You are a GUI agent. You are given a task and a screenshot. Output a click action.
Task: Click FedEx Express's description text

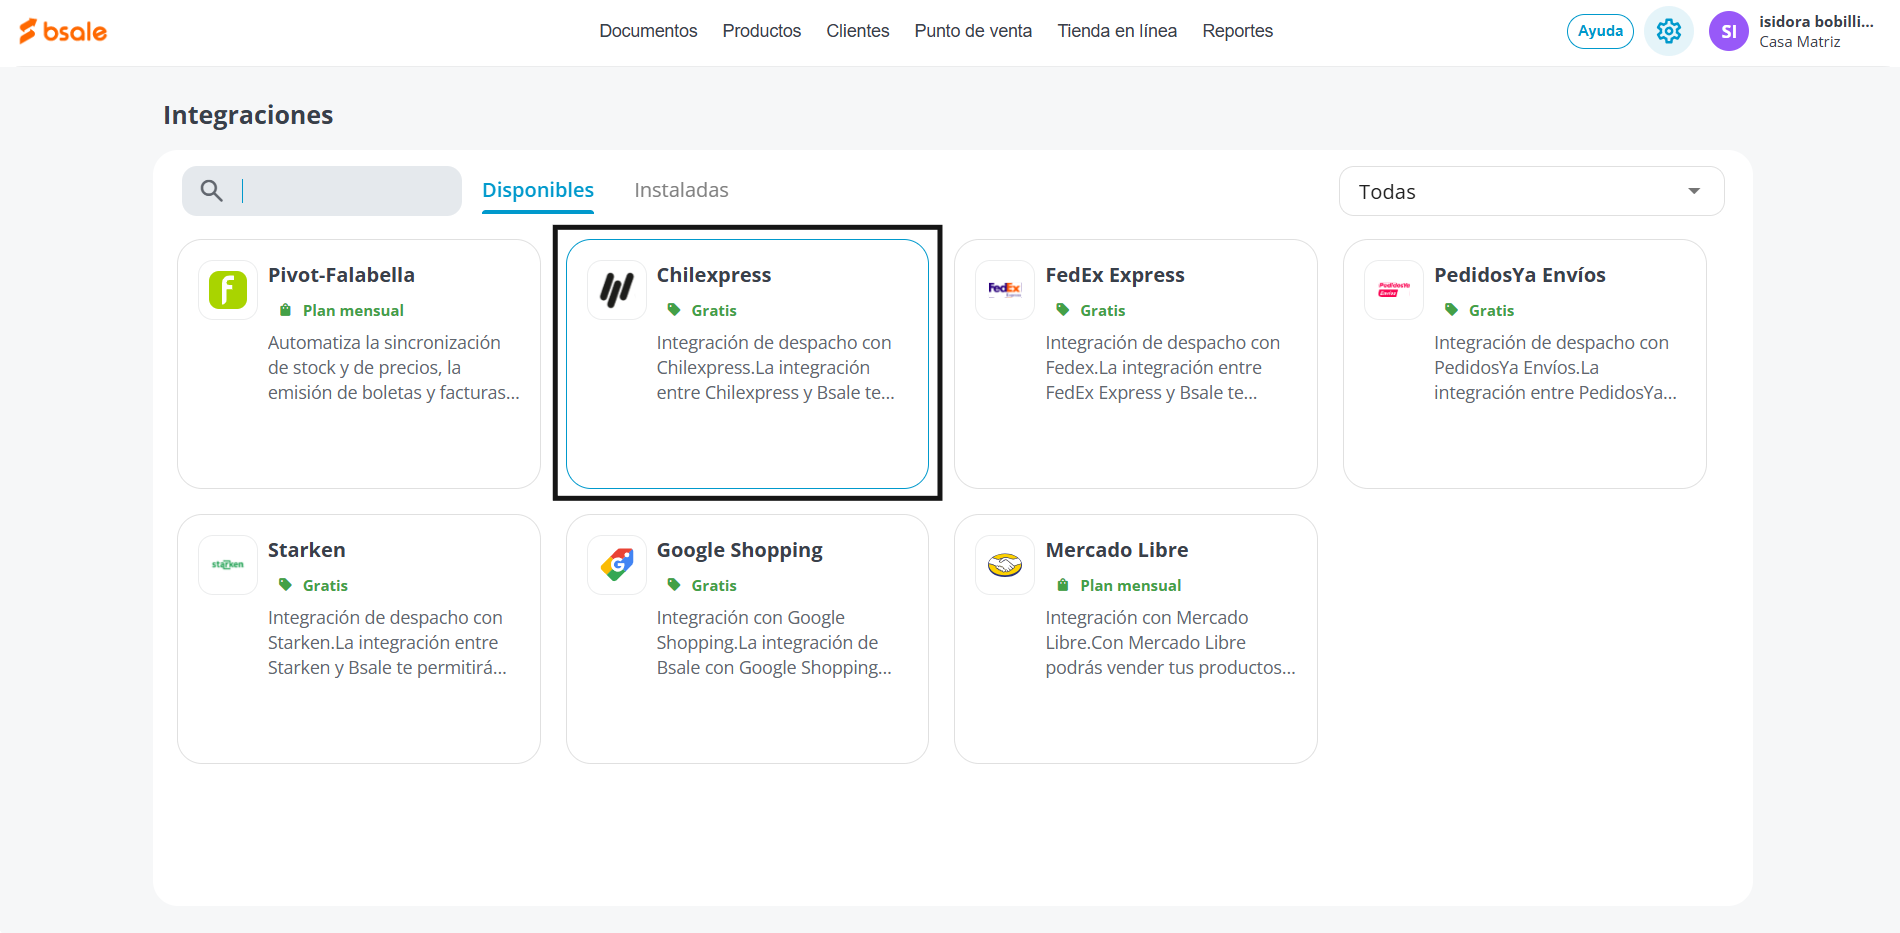1163,368
